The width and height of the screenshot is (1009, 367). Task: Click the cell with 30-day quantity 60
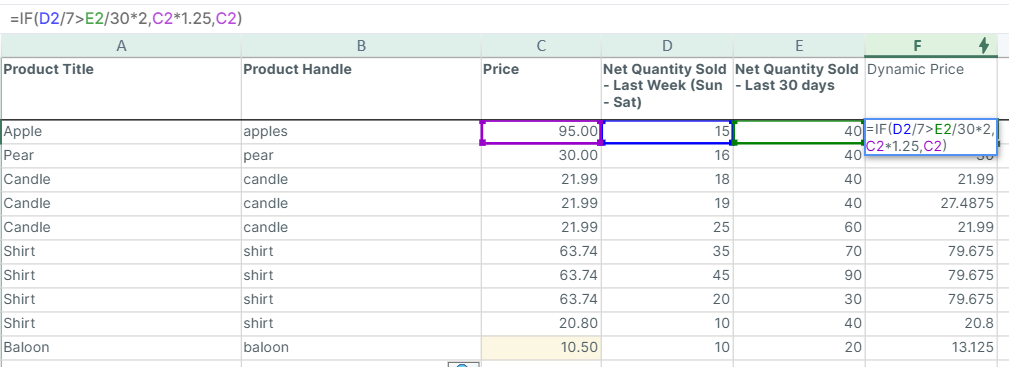pos(799,227)
